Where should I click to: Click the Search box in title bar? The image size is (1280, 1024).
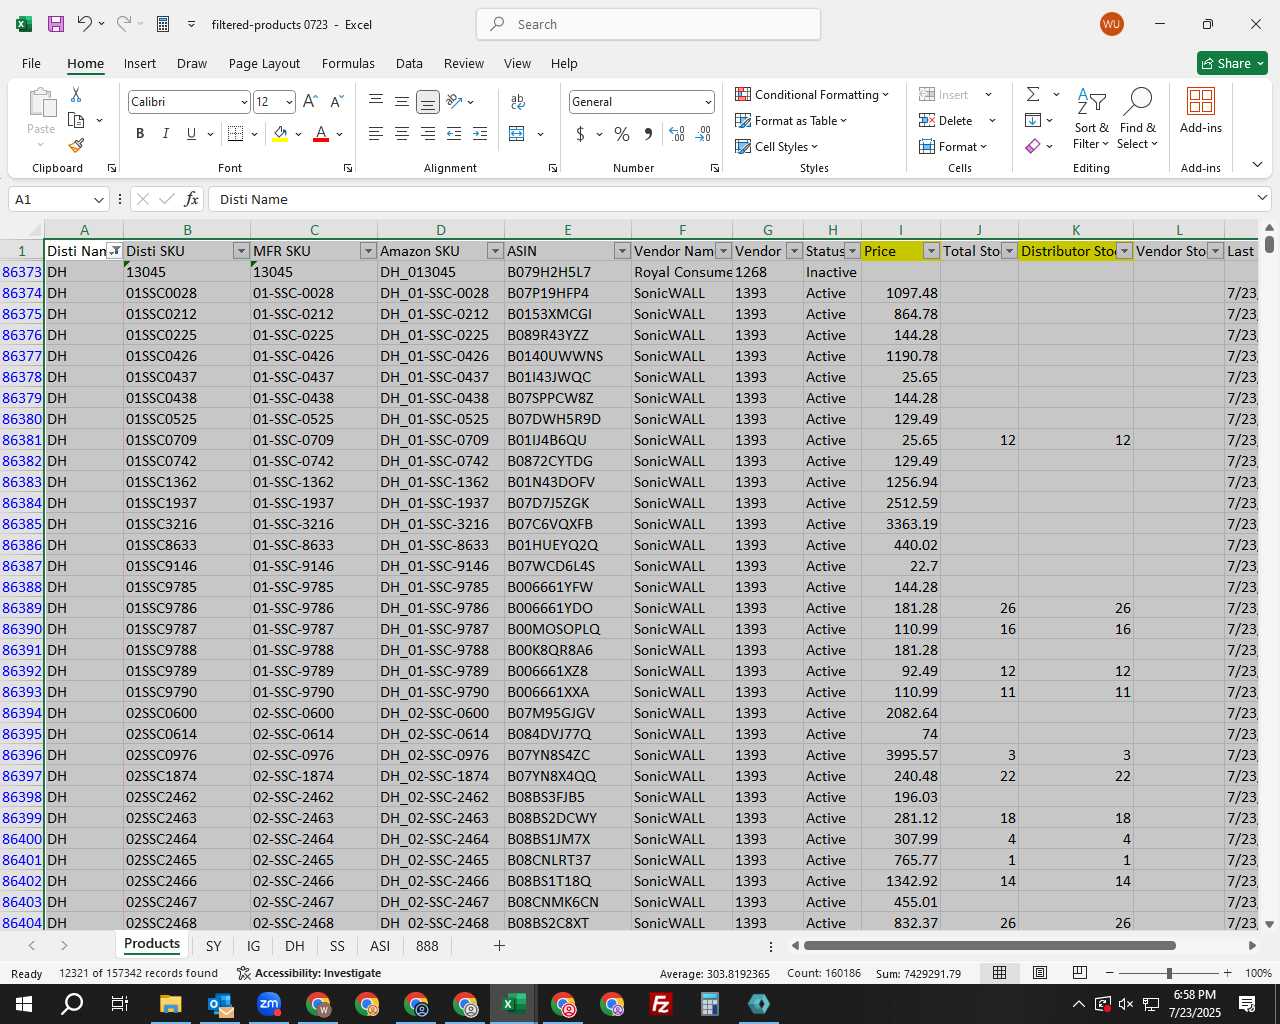coord(649,24)
